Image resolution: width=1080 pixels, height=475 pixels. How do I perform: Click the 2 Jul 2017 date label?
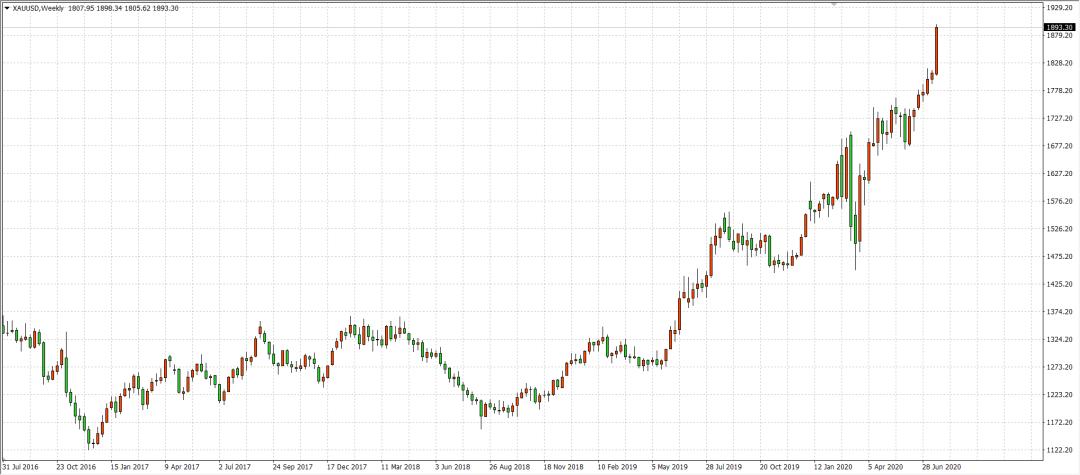(236, 465)
